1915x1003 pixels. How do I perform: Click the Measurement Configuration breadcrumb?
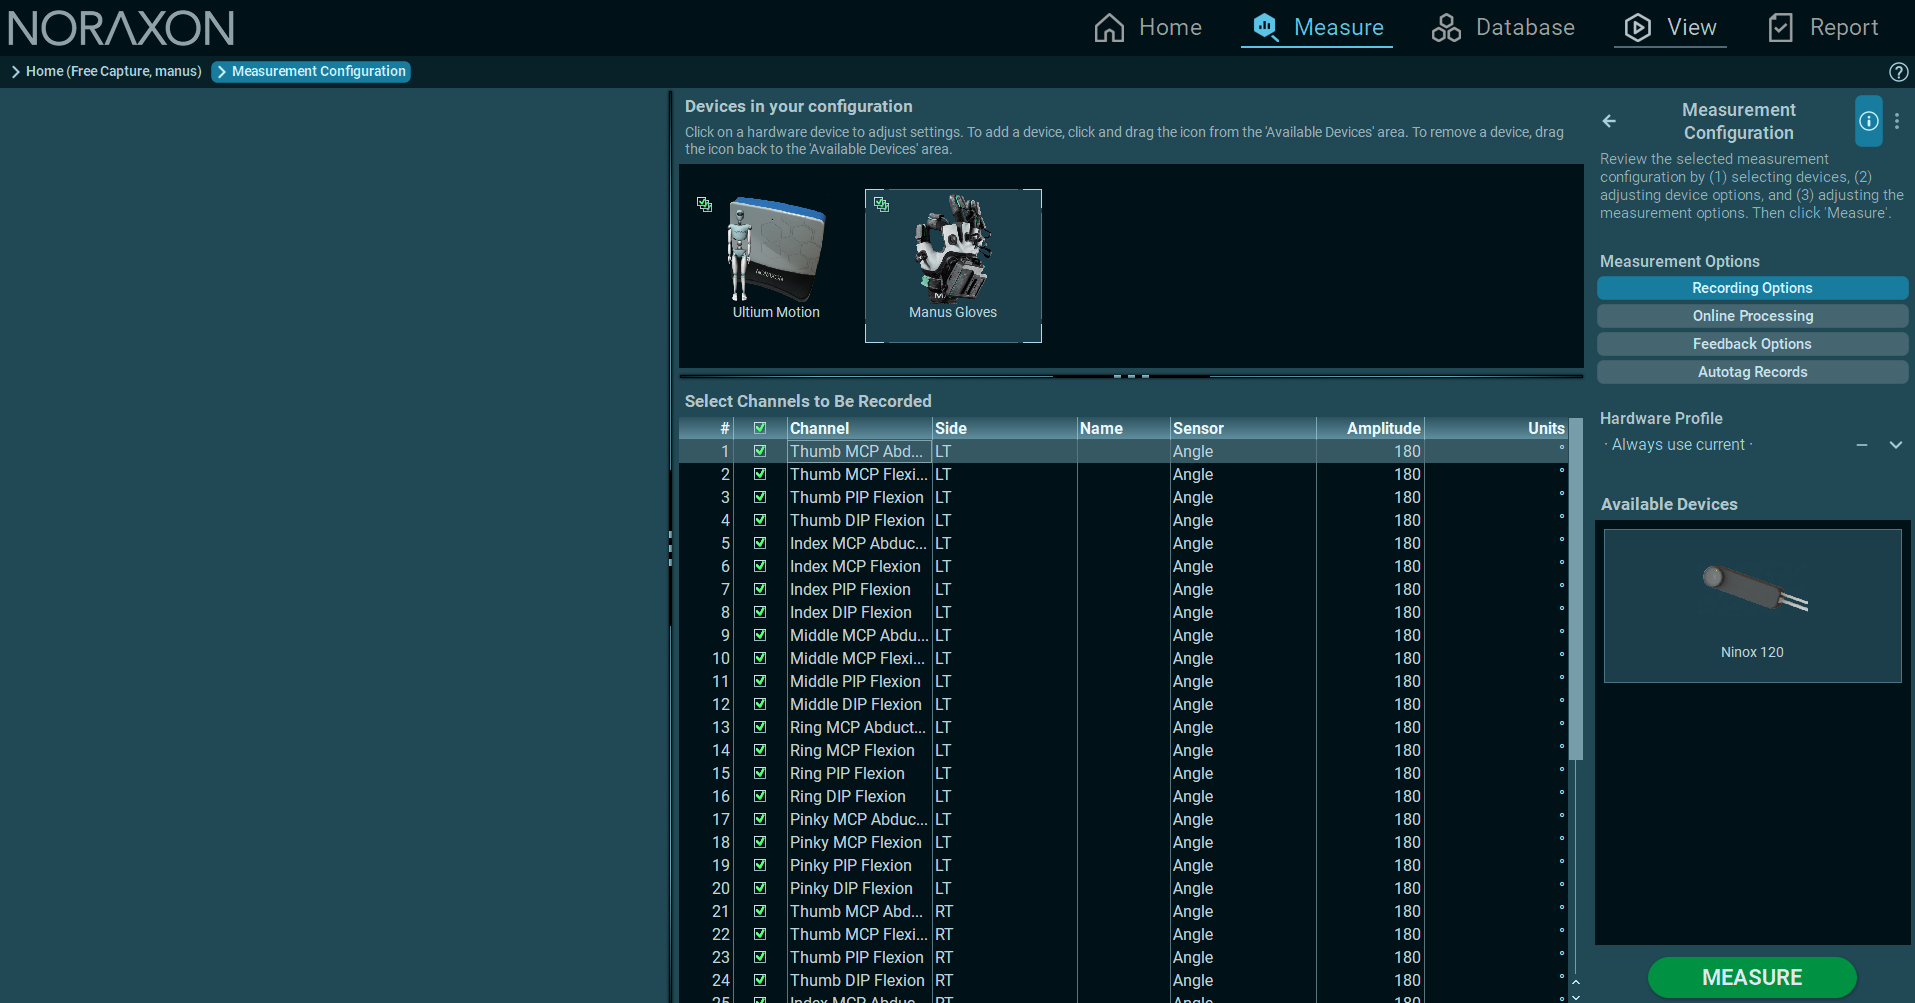(311, 71)
